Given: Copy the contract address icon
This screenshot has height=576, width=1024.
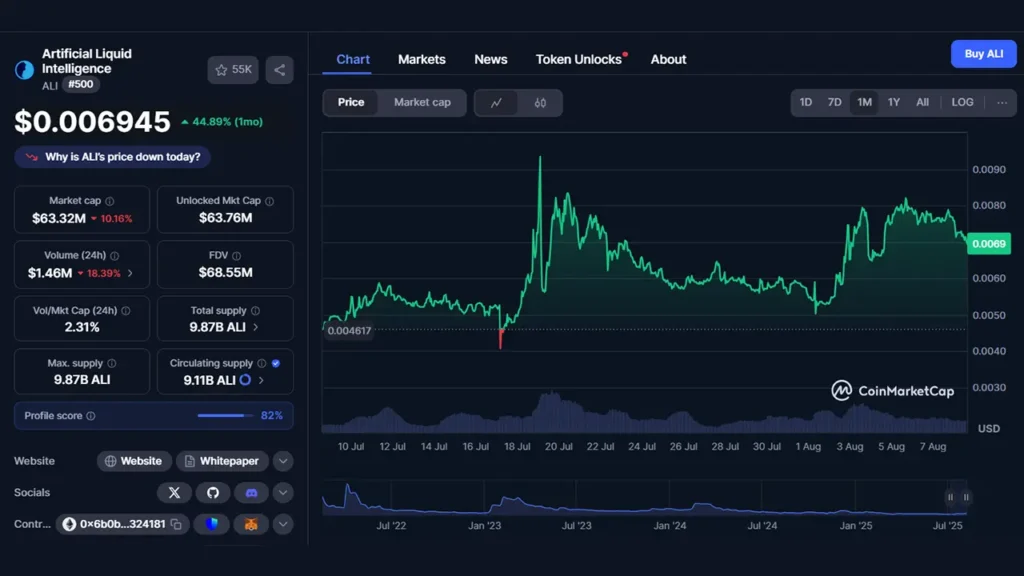Looking at the screenshot, I should click(176, 524).
